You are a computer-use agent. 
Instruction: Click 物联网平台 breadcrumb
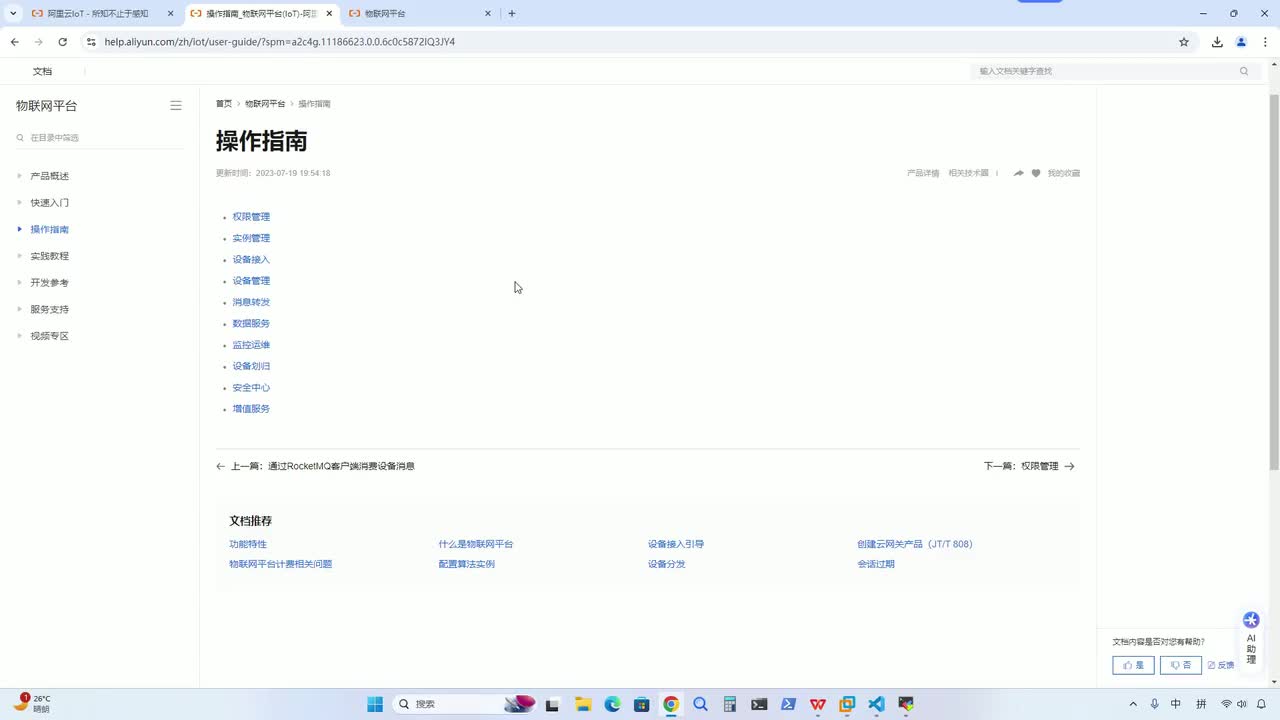tap(265, 104)
